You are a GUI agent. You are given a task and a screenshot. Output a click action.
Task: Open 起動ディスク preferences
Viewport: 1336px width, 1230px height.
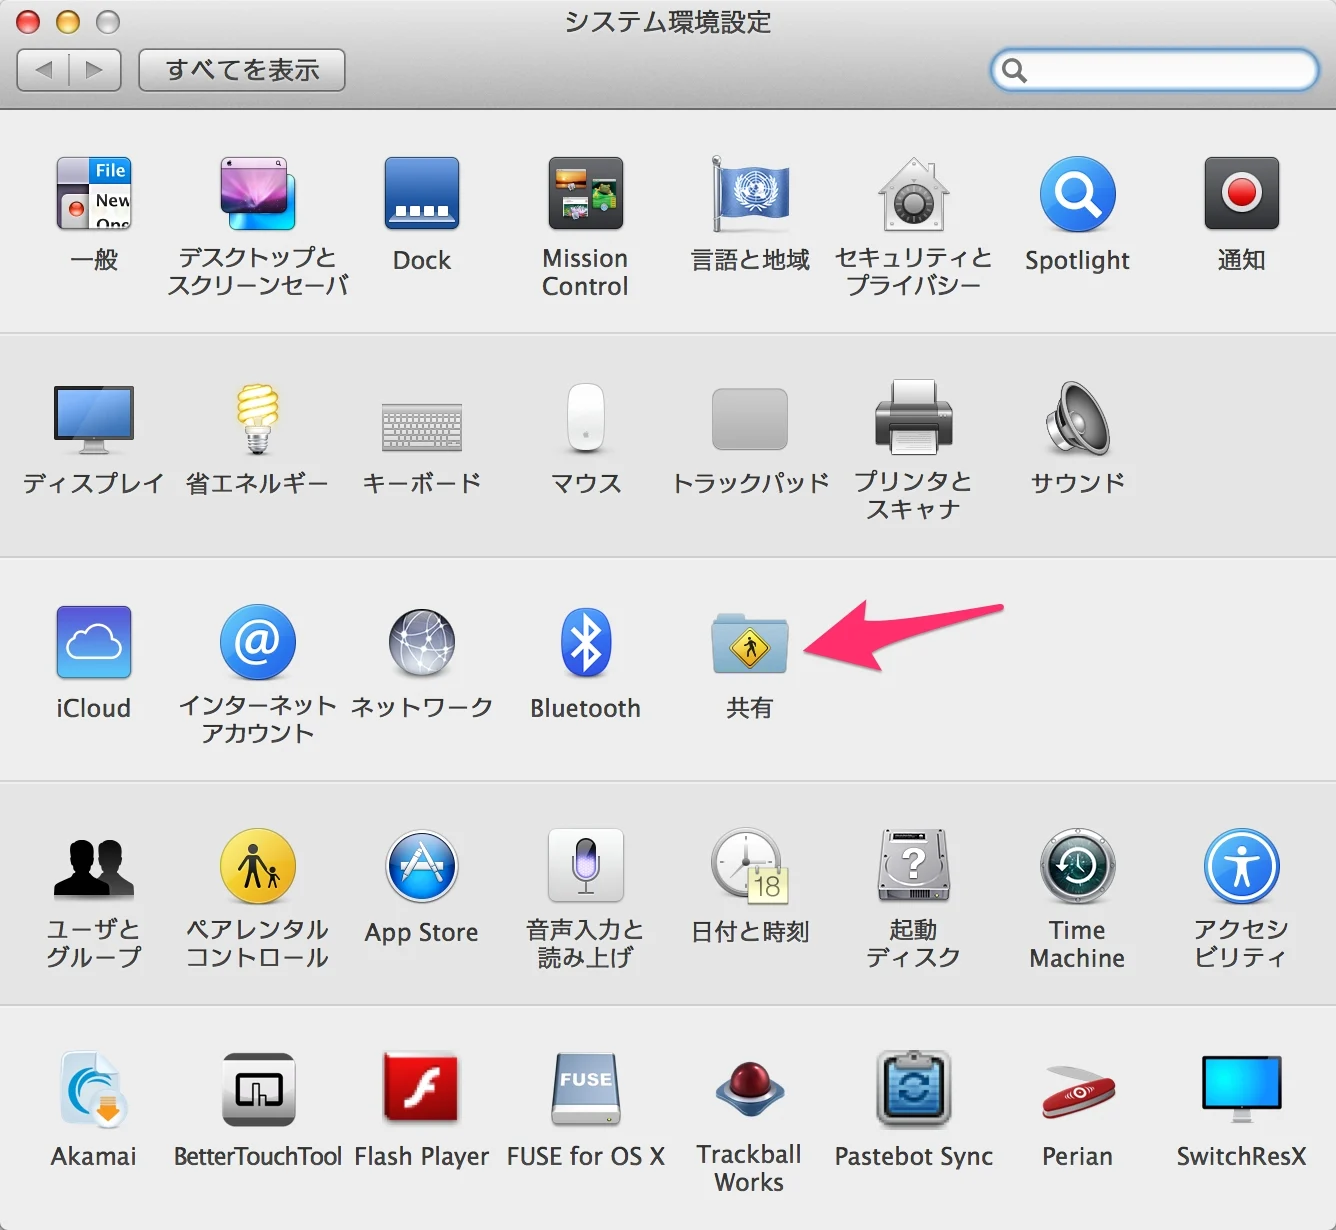coord(914,866)
